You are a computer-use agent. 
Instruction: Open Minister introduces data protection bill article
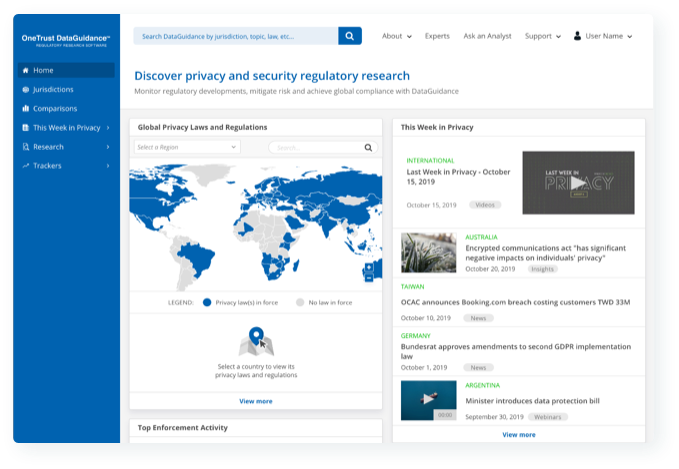532,401
